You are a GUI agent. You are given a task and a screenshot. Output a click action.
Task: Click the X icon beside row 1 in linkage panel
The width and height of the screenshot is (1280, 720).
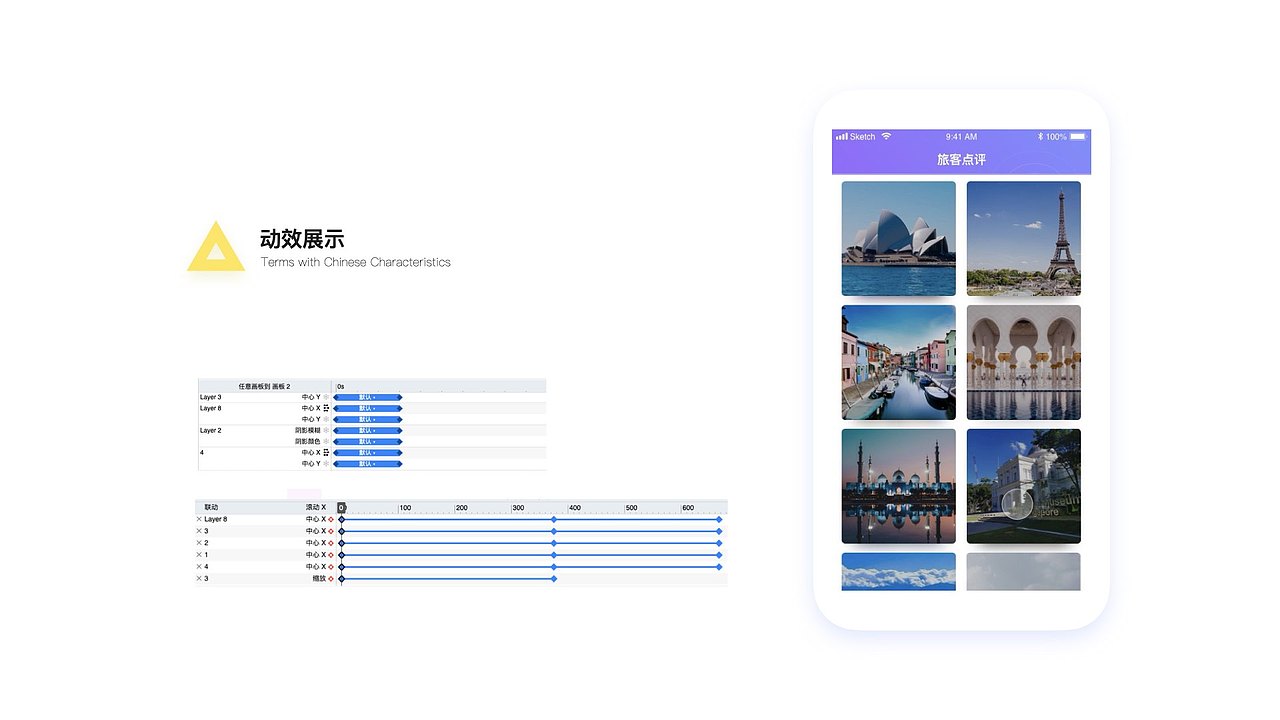tap(199, 555)
